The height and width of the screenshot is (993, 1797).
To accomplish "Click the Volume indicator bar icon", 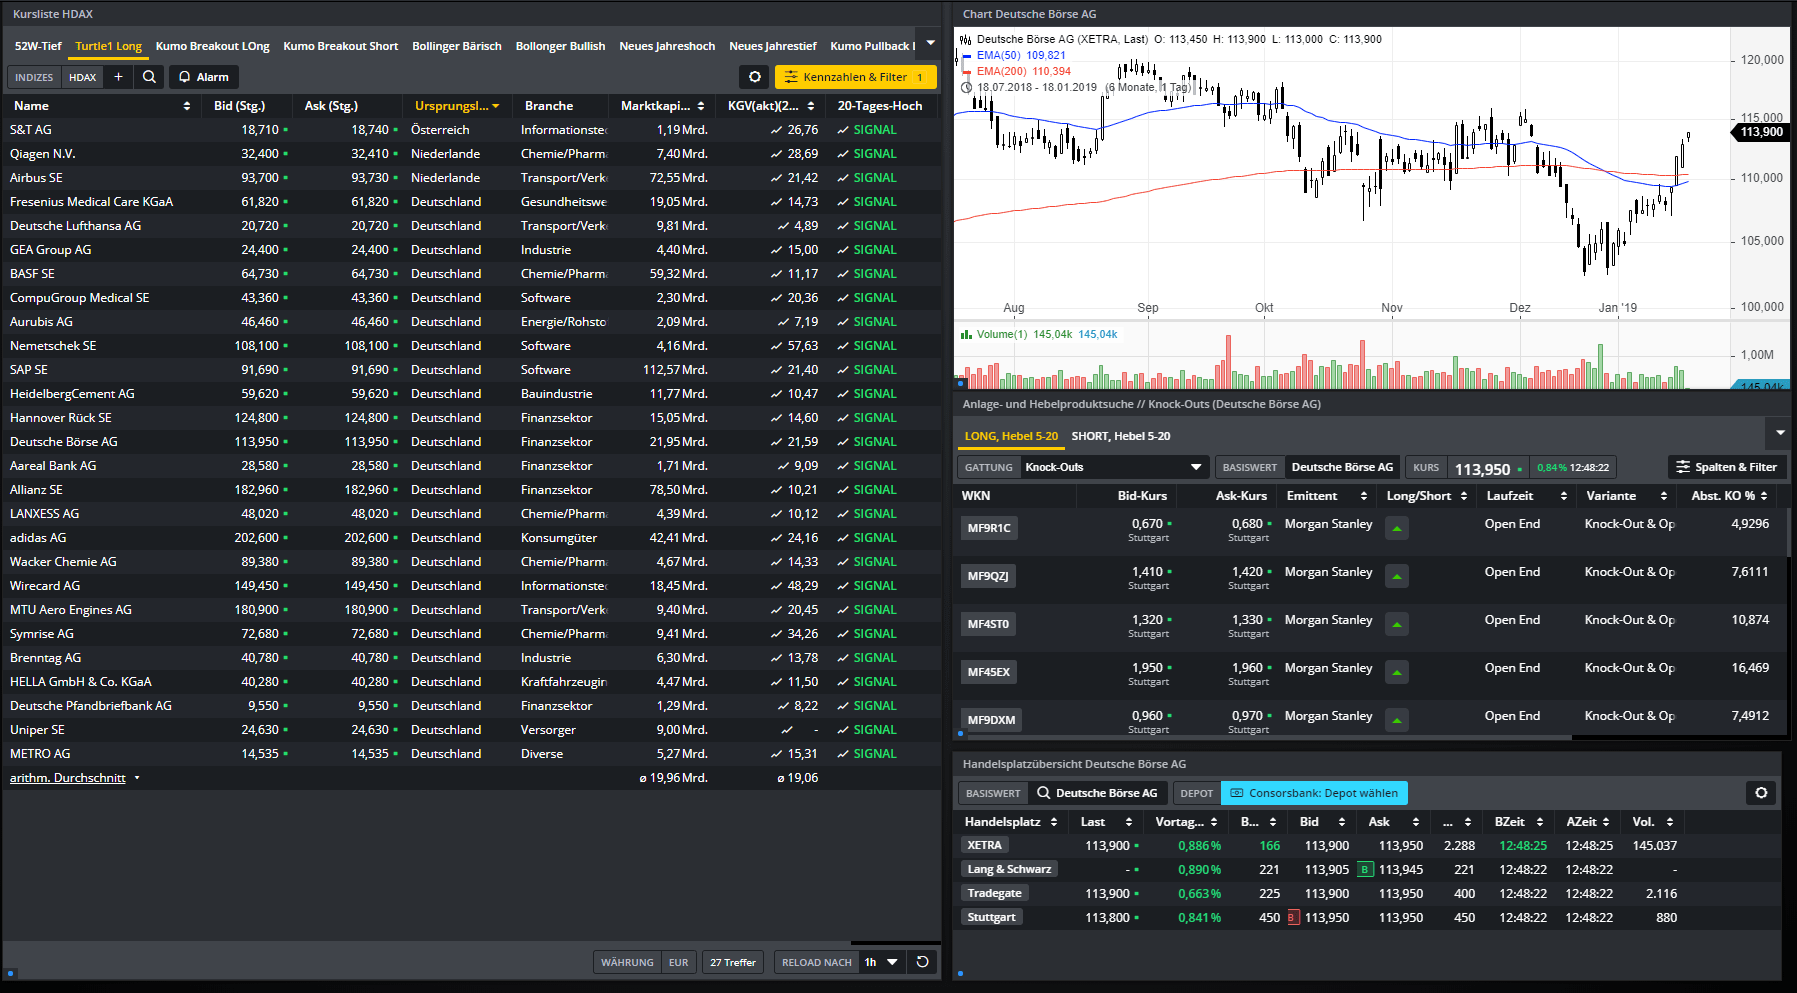I will tap(966, 334).
